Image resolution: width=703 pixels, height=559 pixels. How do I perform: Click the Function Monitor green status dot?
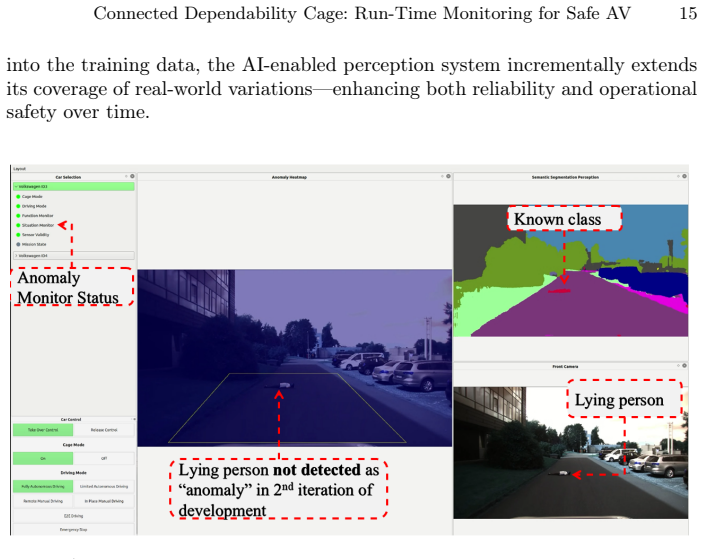pyautogui.click(x=18, y=216)
